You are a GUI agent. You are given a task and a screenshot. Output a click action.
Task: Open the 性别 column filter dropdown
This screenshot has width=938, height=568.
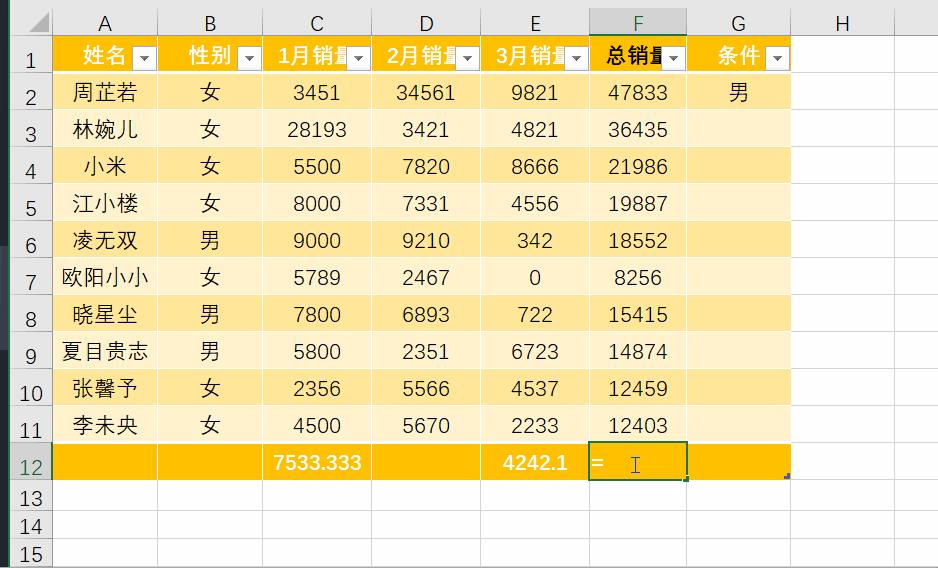pyautogui.click(x=249, y=58)
